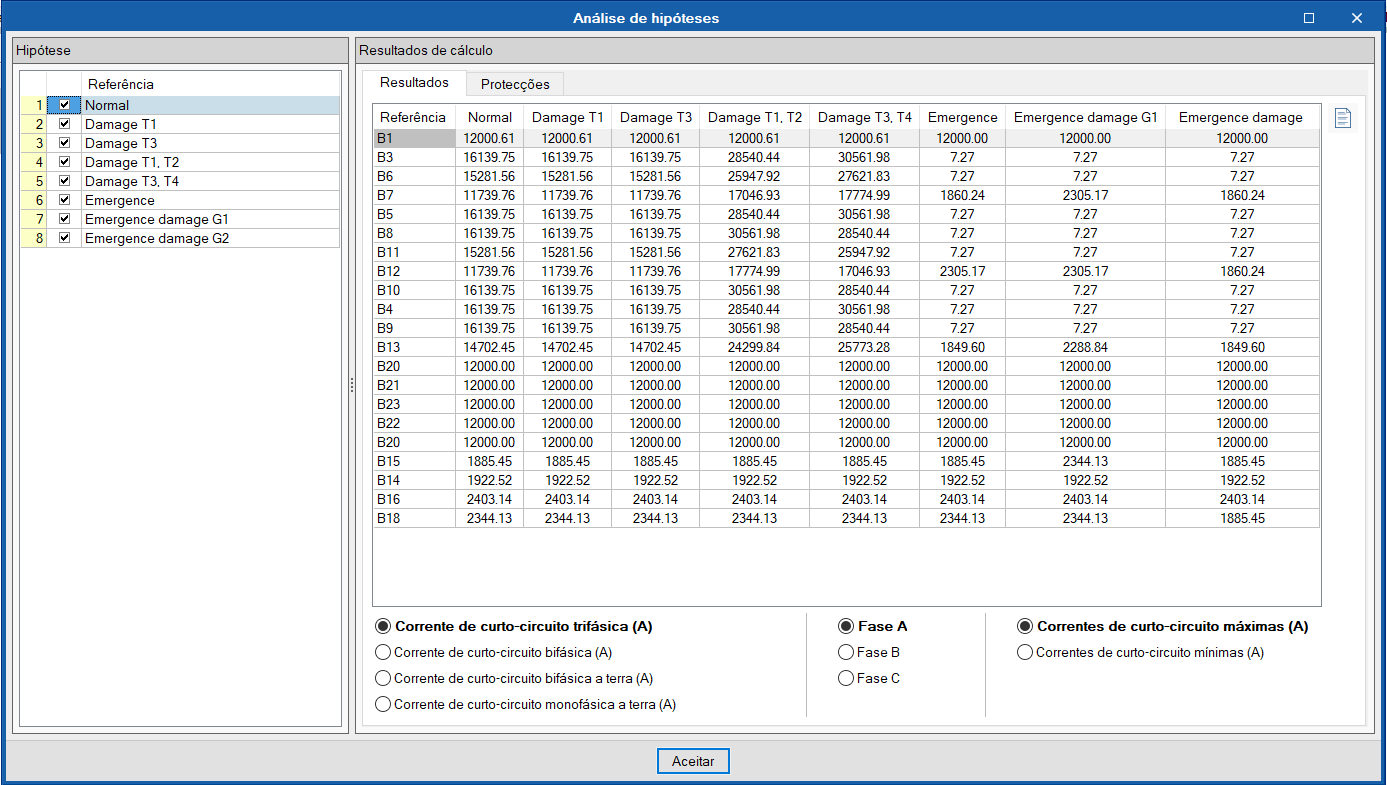
Task: Select row B1 in results table
Action: coord(846,138)
